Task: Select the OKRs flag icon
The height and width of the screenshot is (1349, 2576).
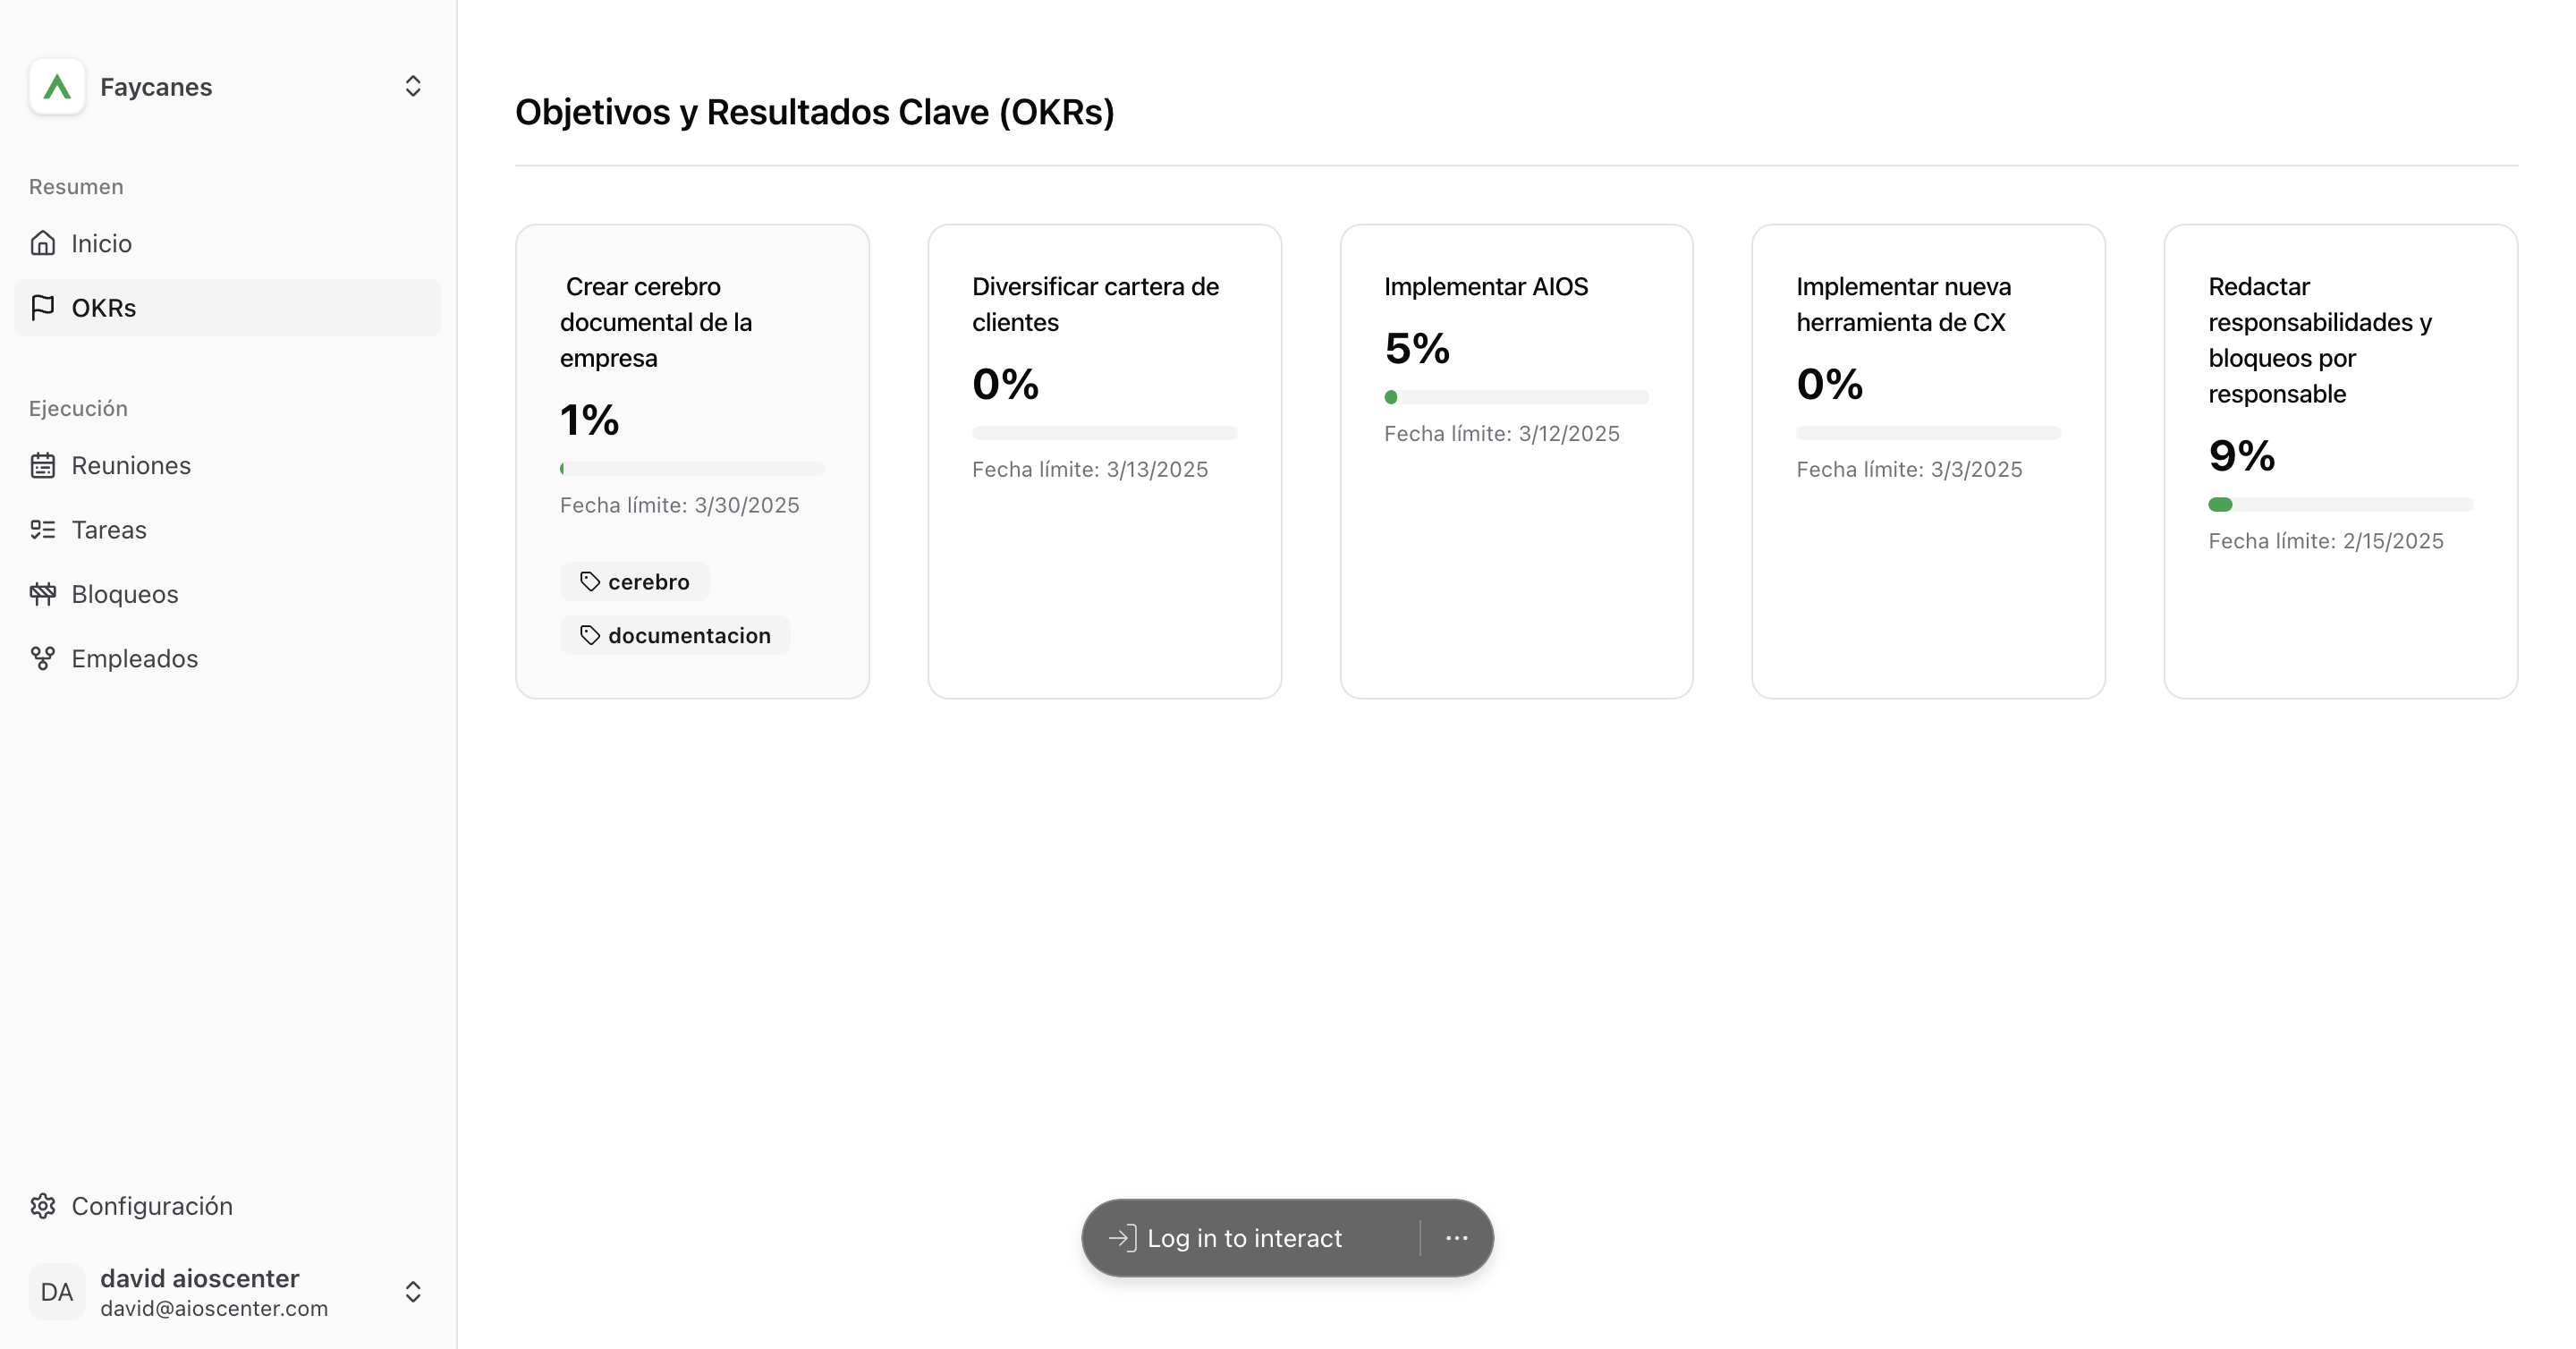Action: 43,308
